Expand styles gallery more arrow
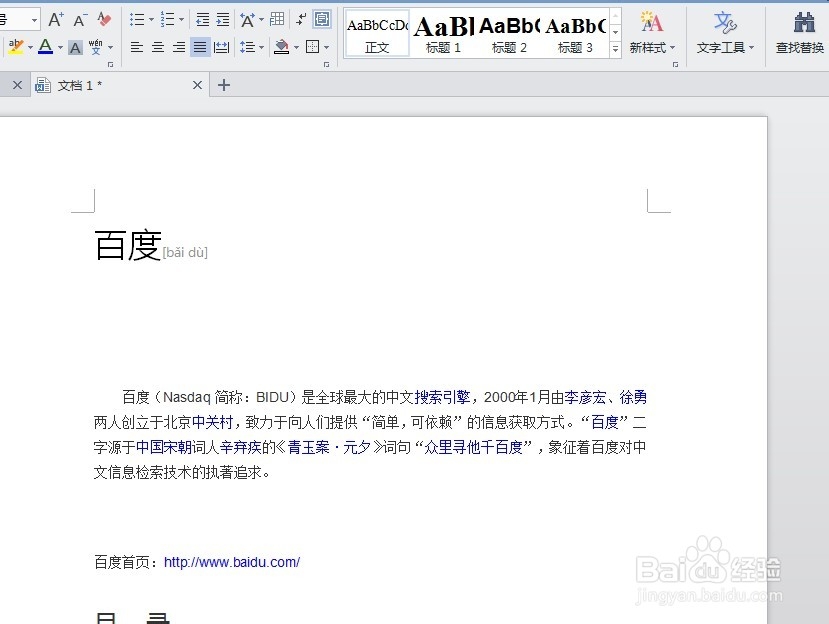Screen dimensions: 829x624 [x=615, y=49]
